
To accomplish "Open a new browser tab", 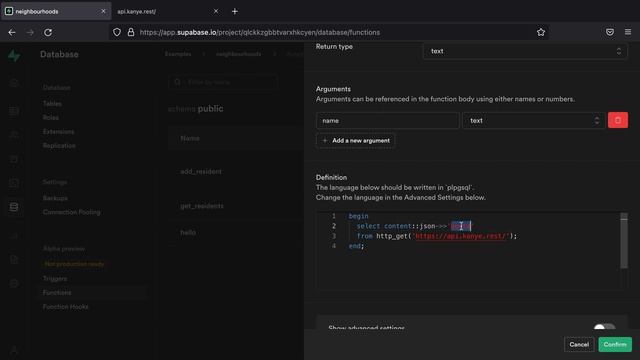I will (x=235, y=11).
